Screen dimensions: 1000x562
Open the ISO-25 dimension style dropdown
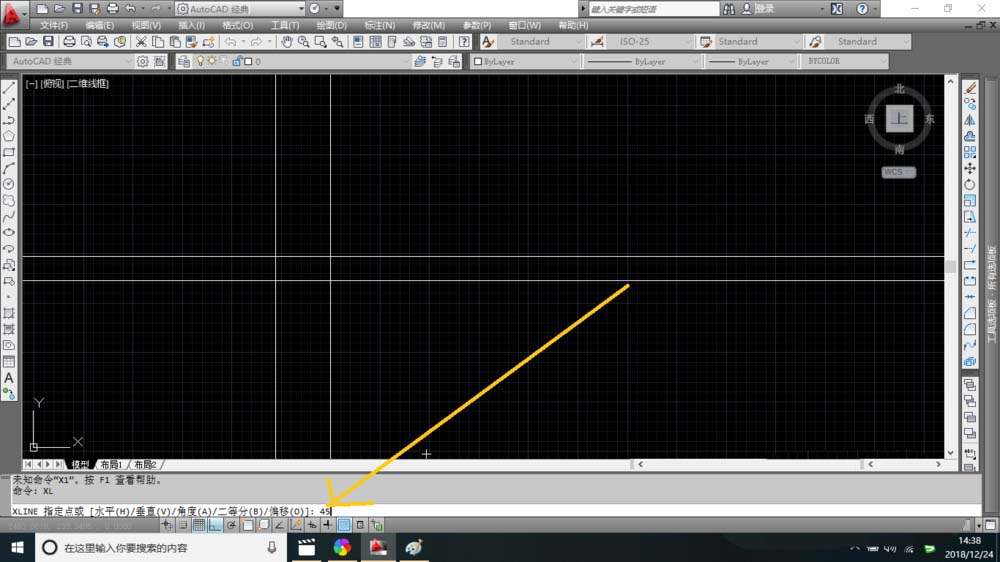pos(650,41)
